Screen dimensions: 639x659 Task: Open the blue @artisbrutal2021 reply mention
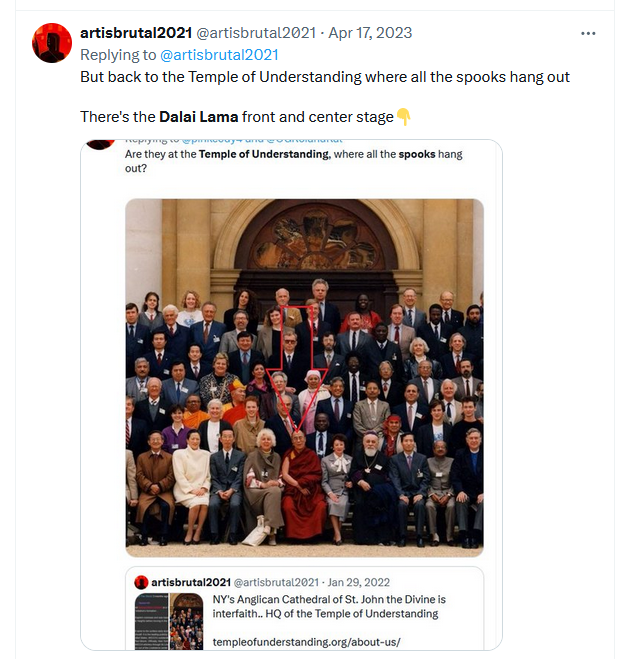219,55
